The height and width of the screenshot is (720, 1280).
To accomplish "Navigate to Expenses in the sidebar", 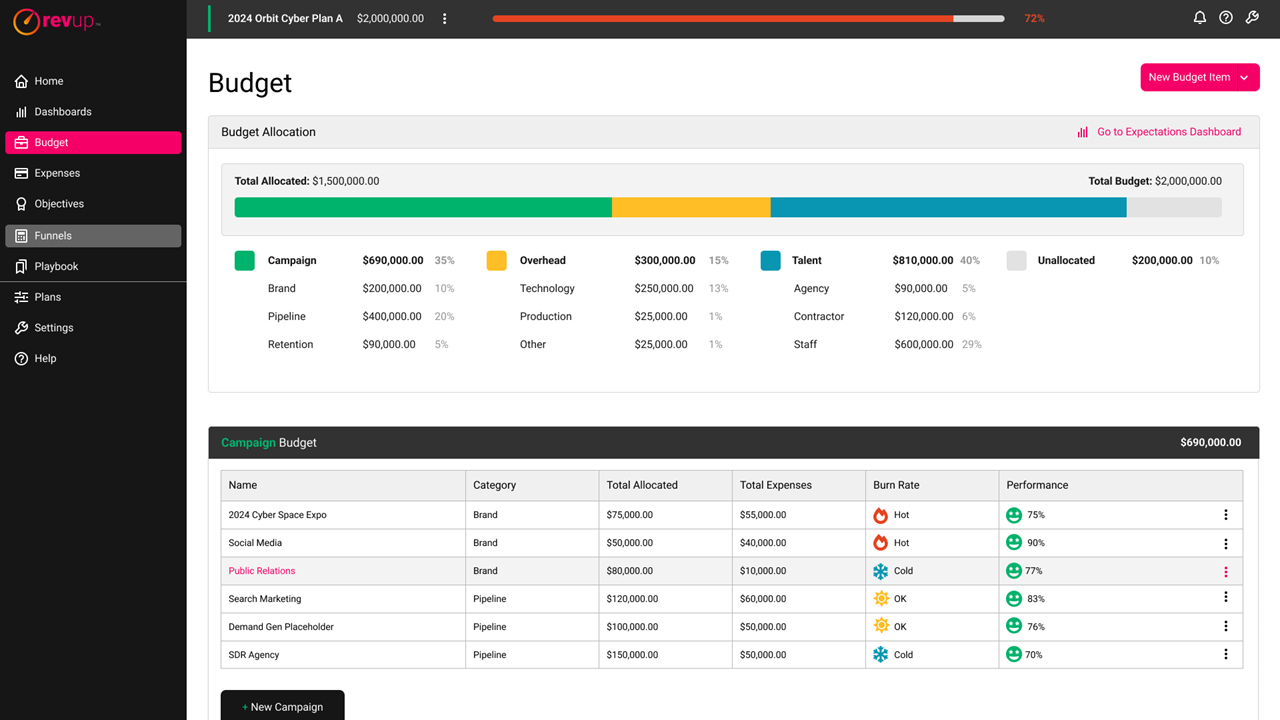I will tap(57, 173).
